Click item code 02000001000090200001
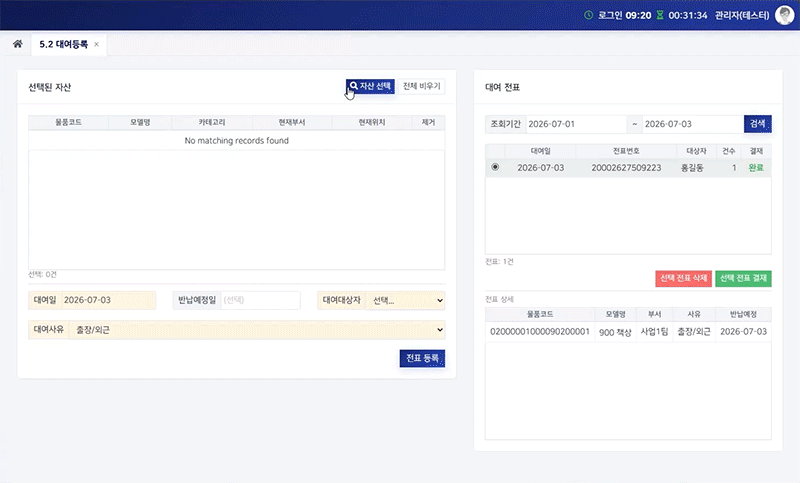This screenshot has width=800, height=483. (540, 332)
